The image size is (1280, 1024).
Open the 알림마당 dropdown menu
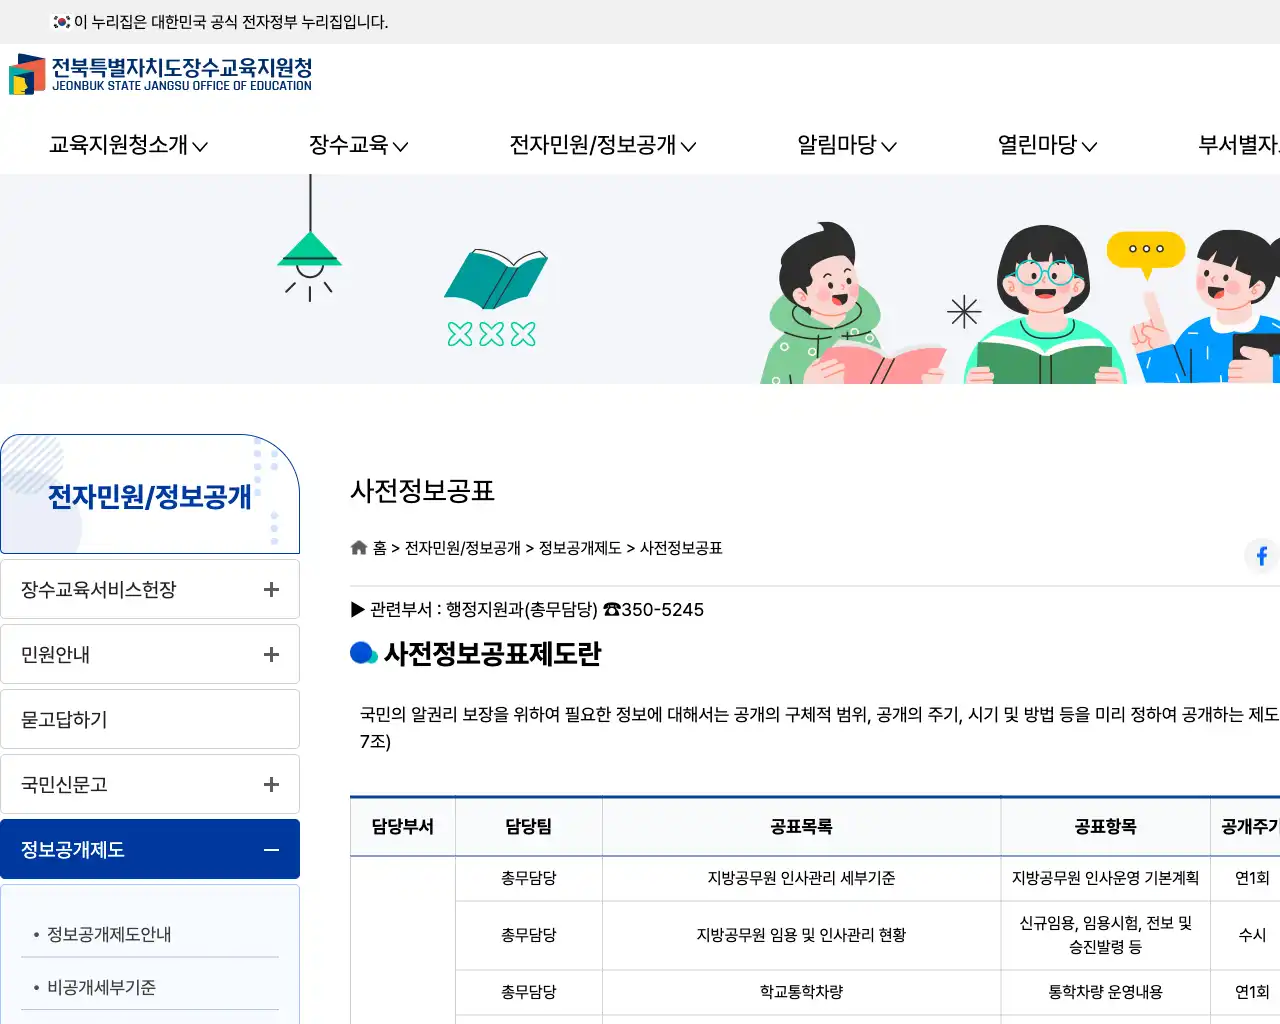(x=846, y=145)
